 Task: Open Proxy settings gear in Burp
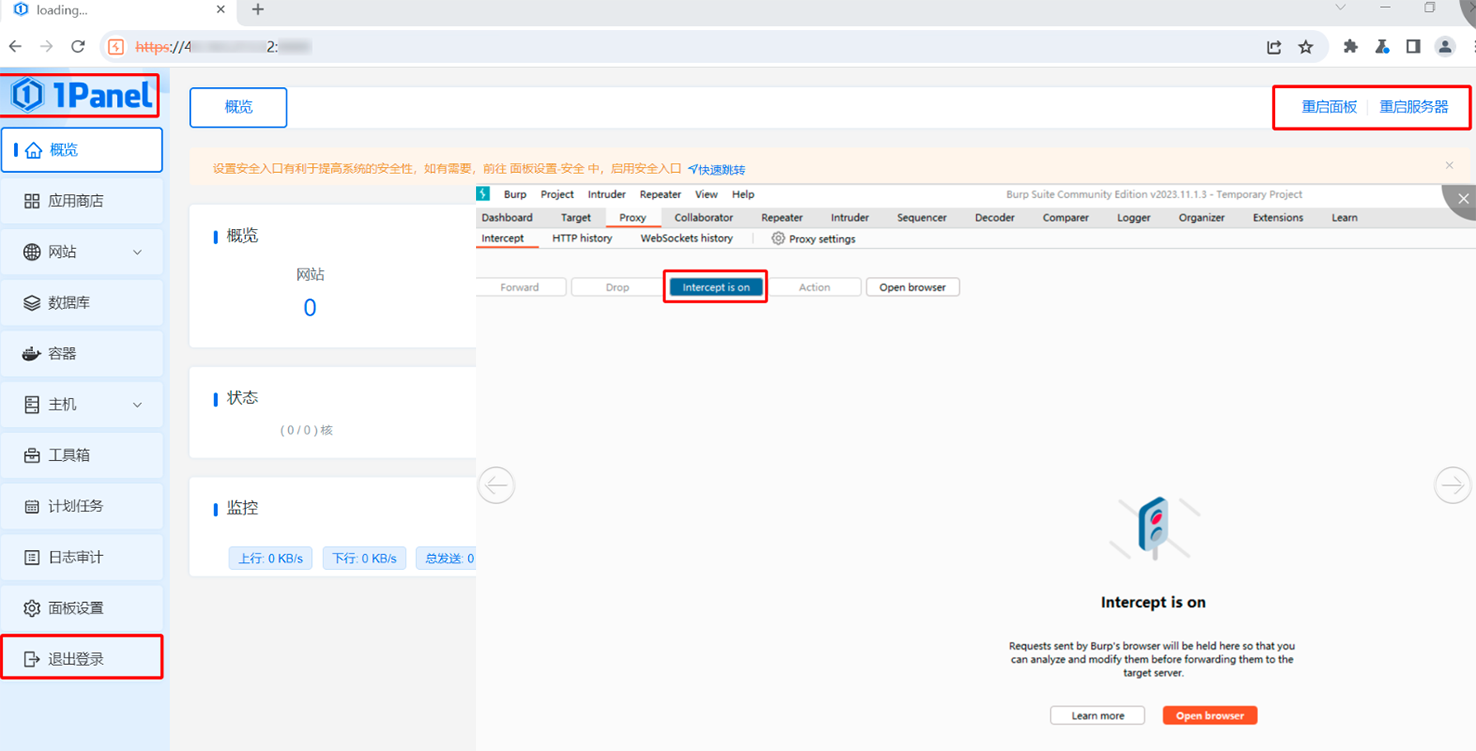click(x=778, y=239)
